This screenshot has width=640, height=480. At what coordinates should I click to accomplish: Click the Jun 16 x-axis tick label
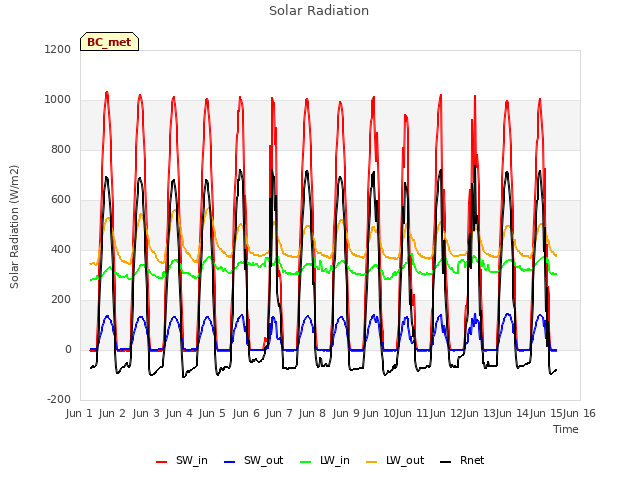point(579,413)
